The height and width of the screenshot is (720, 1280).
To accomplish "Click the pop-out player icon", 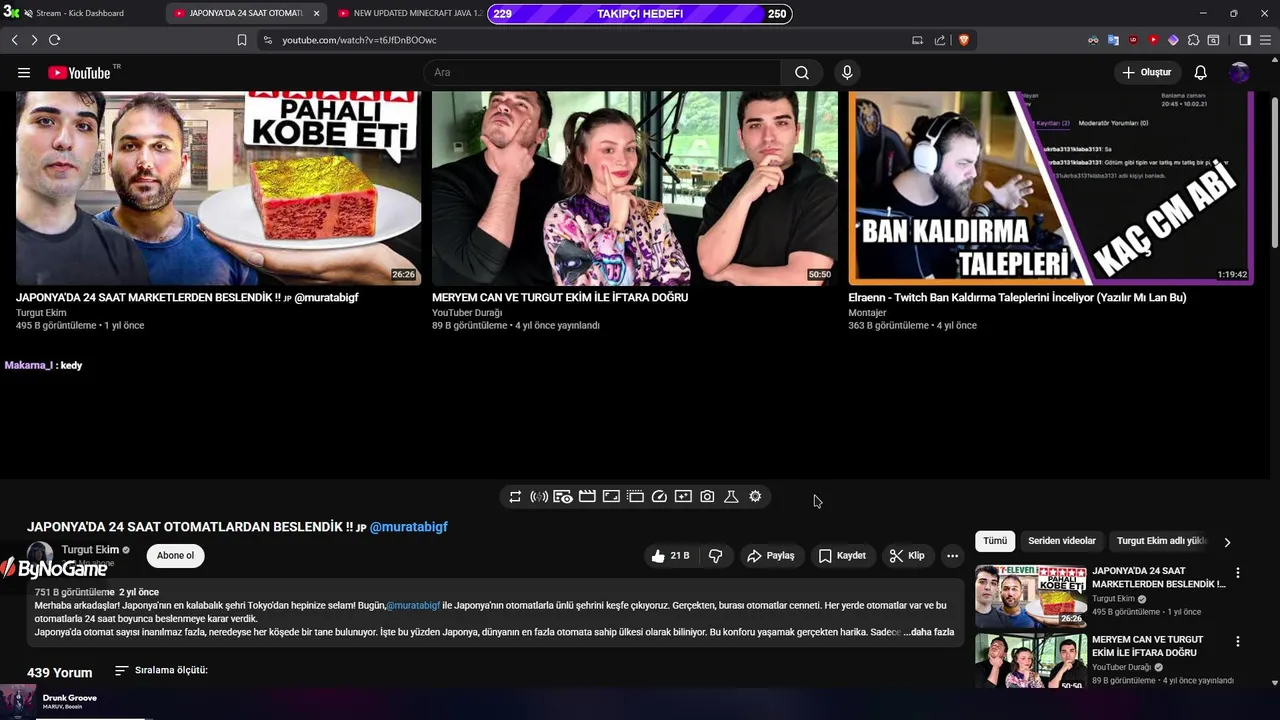I will click(x=635, y=496).
